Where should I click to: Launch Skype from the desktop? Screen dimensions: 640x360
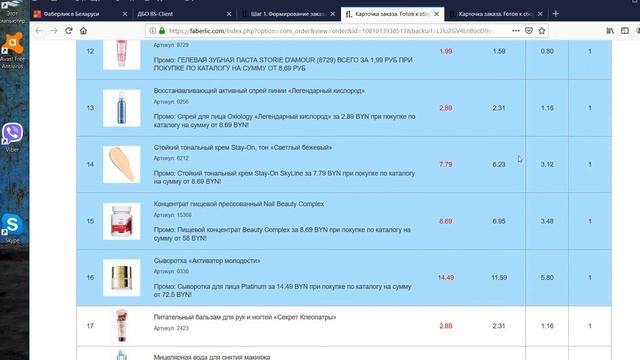tap(12, 229)
